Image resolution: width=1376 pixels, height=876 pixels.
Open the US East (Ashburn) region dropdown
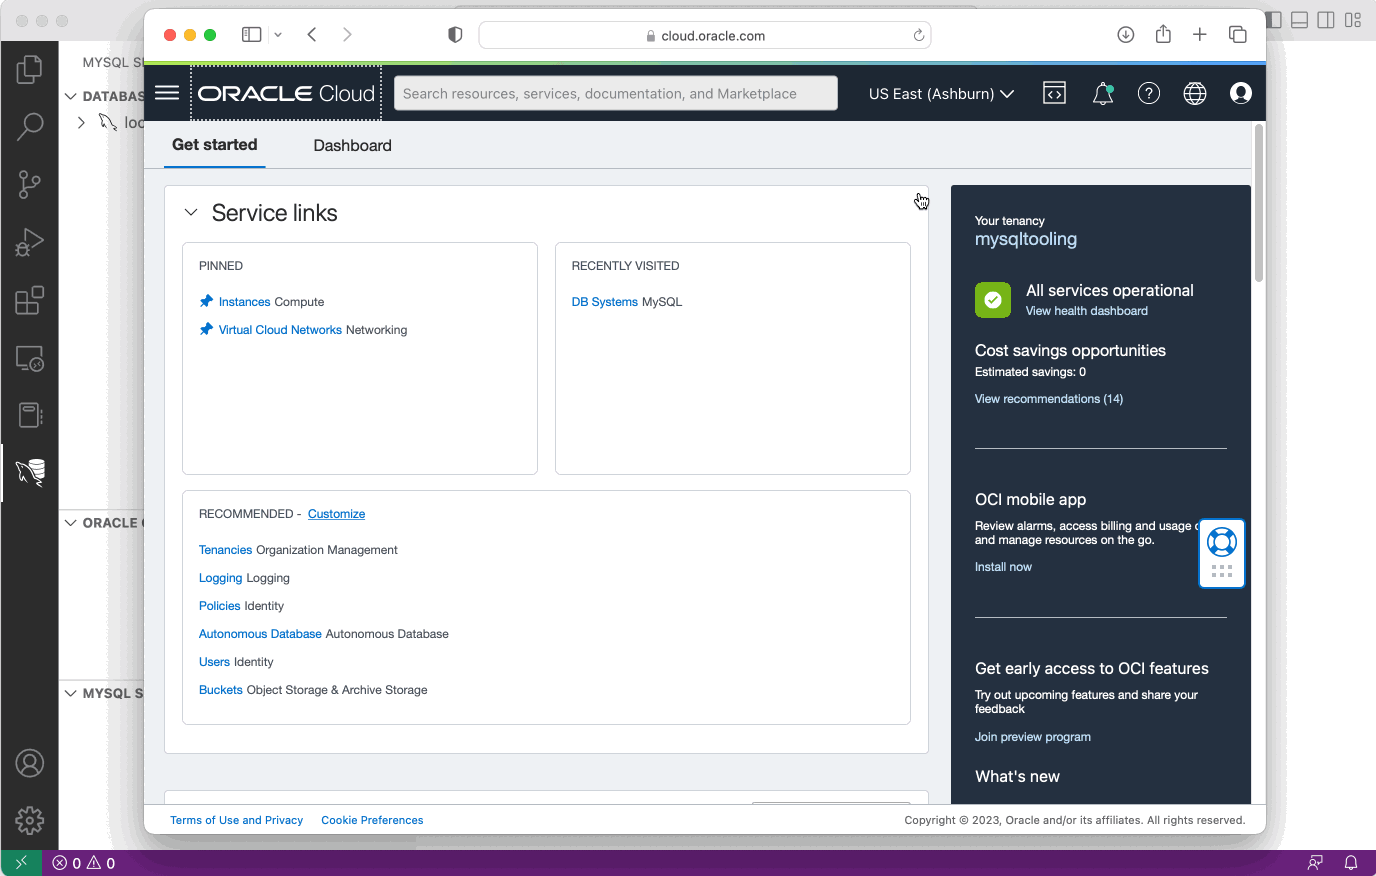click(x=940, y=93)
